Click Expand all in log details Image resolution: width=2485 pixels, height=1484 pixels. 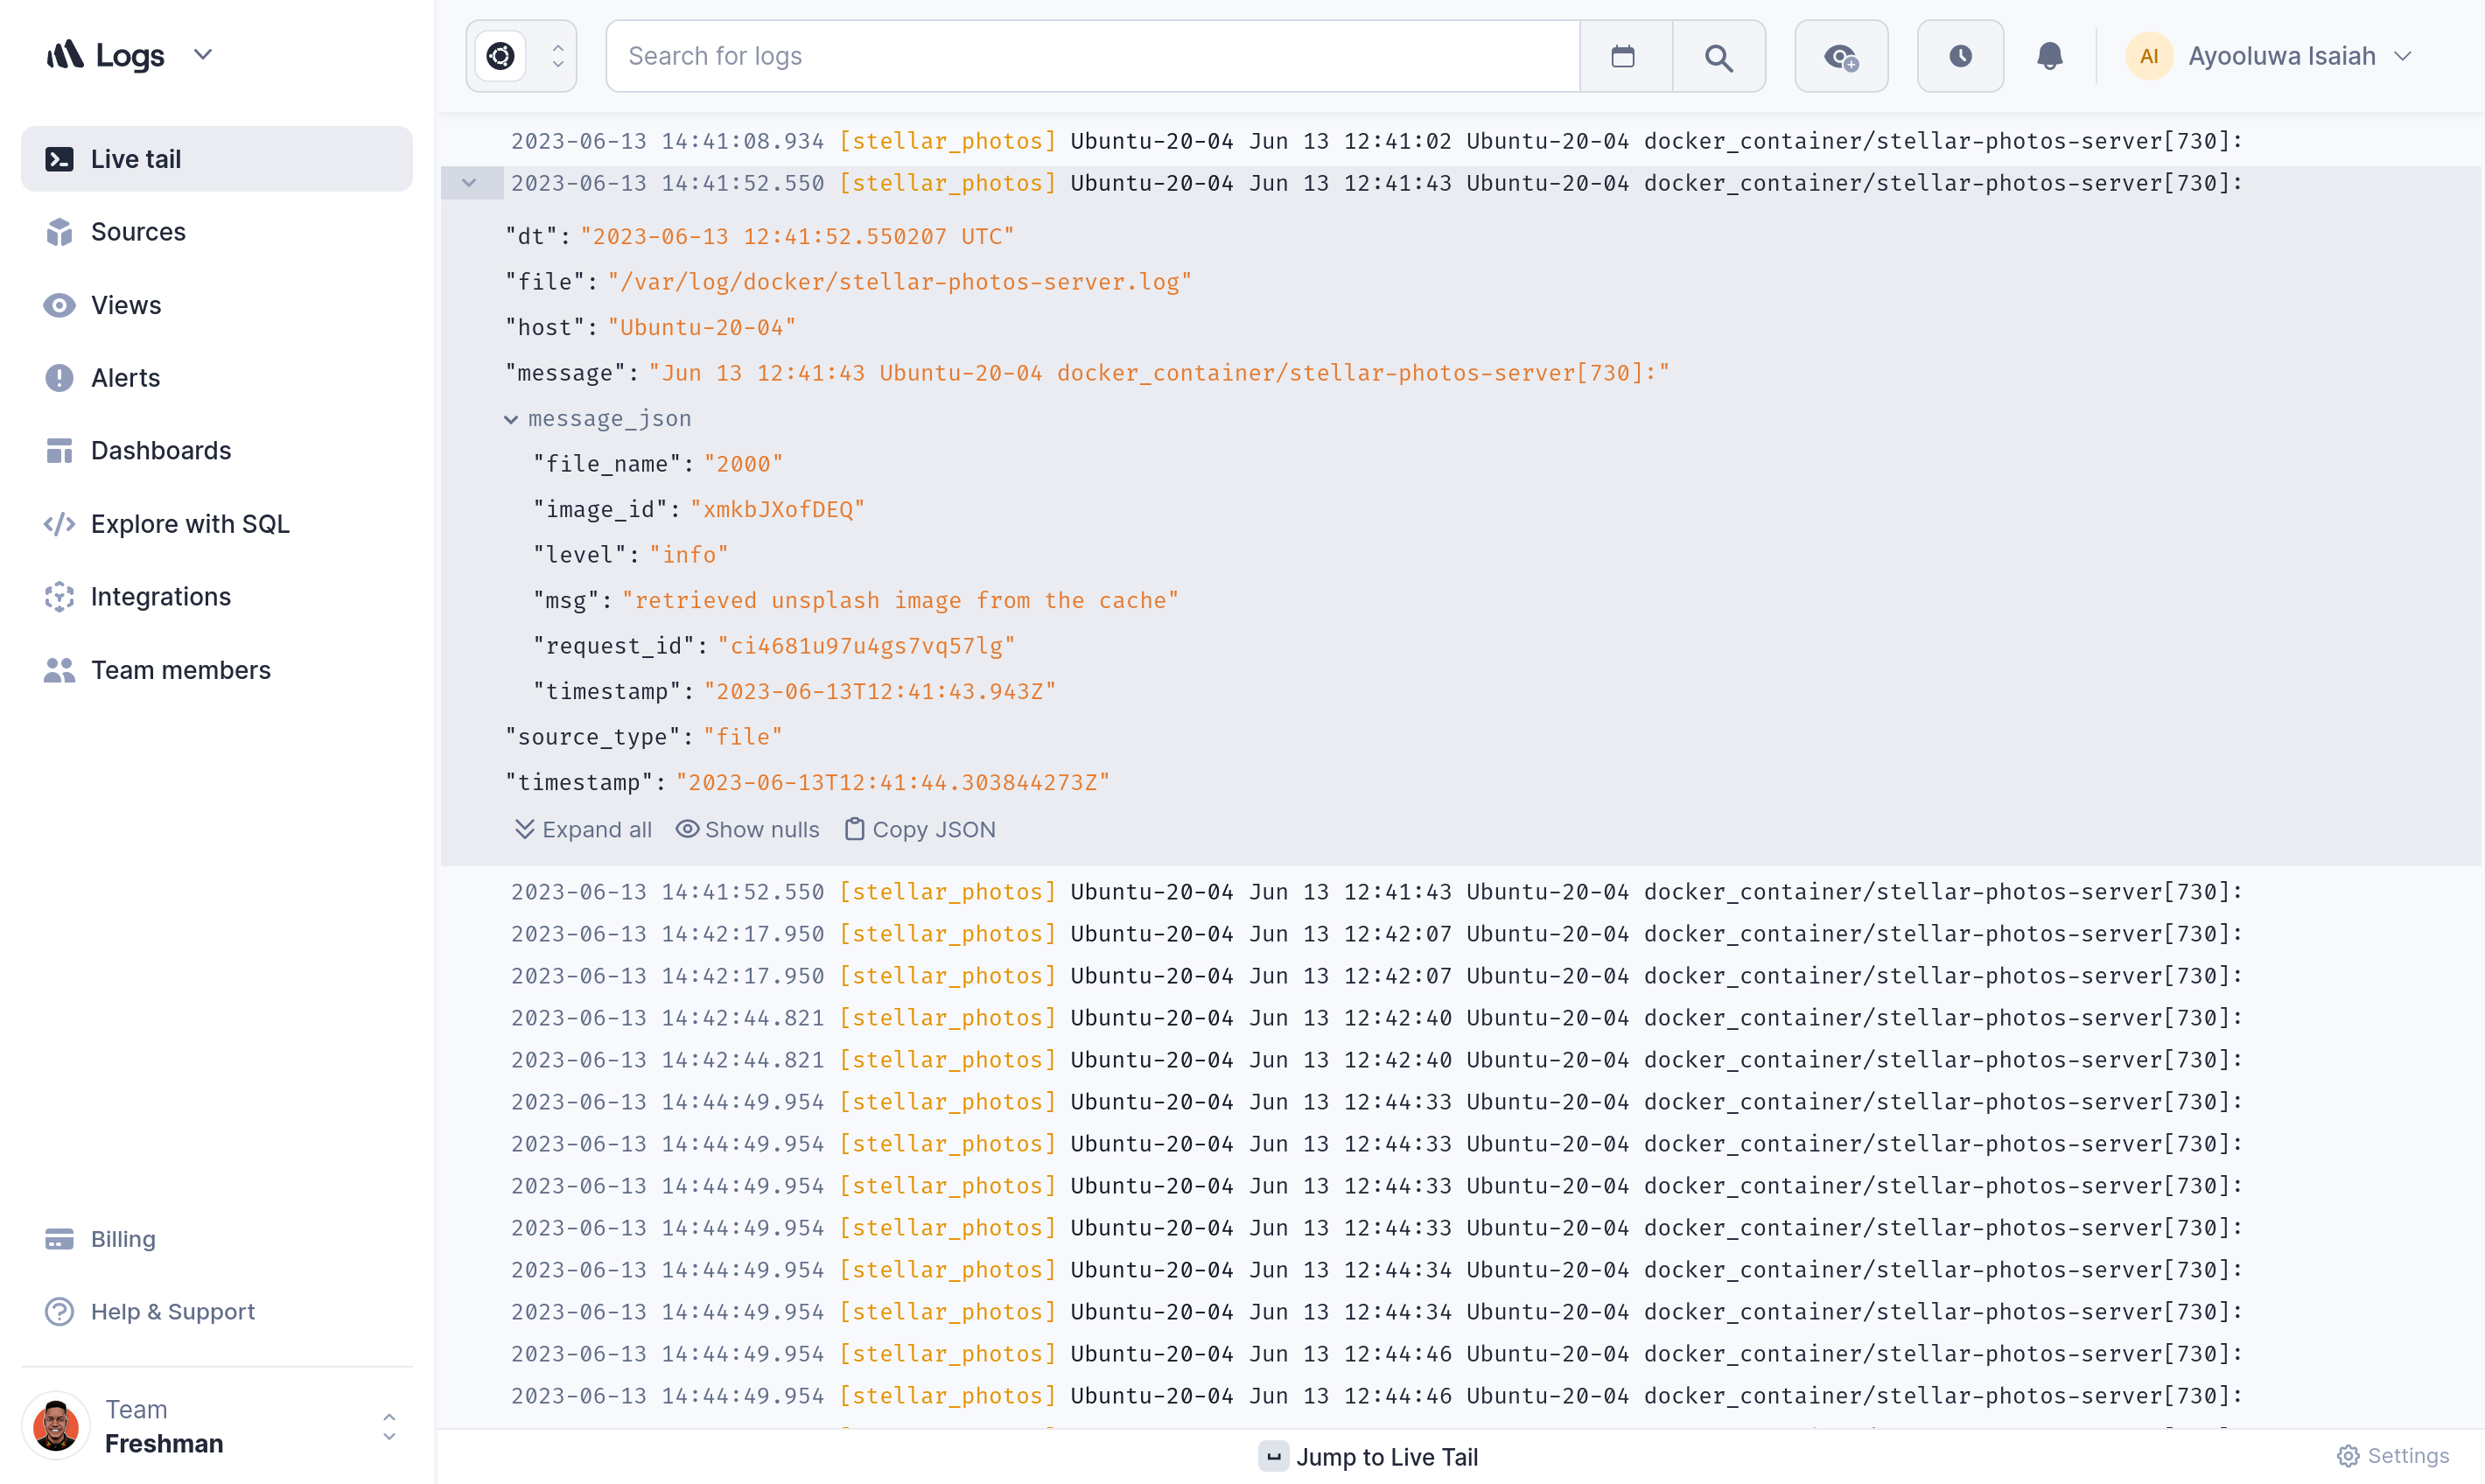click(583, 830)
